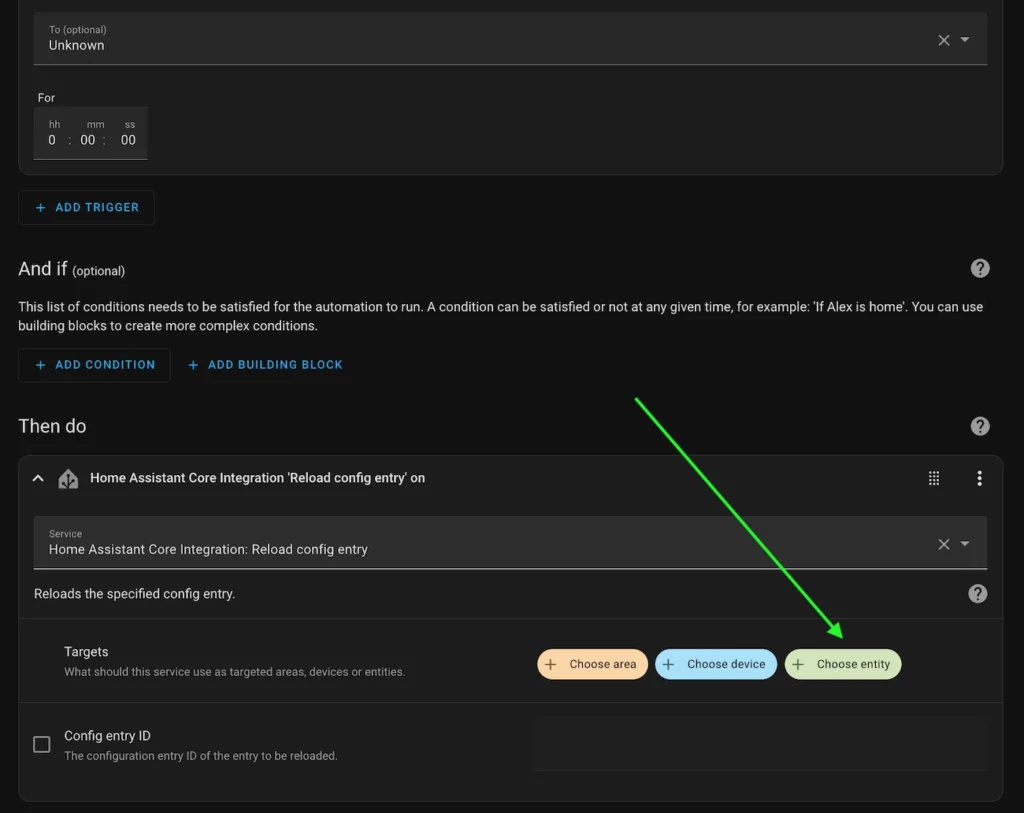The height and width of the screenshot is (813, 1024).
Task: Grab the action's drag reorder handle
Action: (x=934, y=478)
